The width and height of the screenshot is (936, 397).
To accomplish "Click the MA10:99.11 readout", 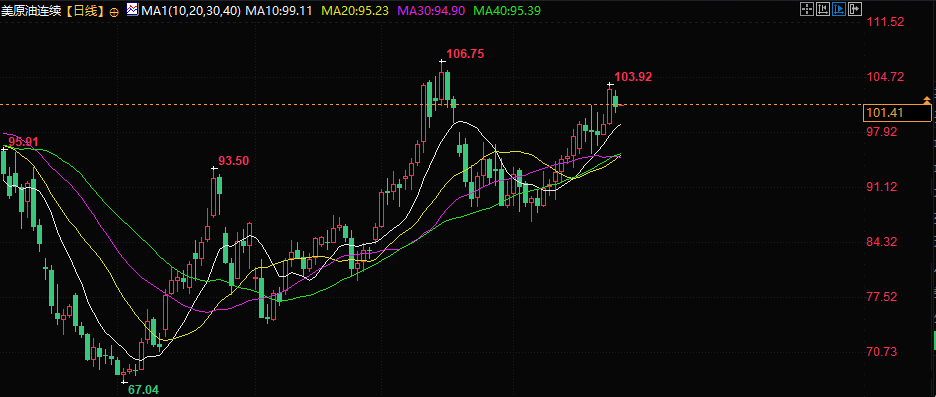I will (280, 10).
